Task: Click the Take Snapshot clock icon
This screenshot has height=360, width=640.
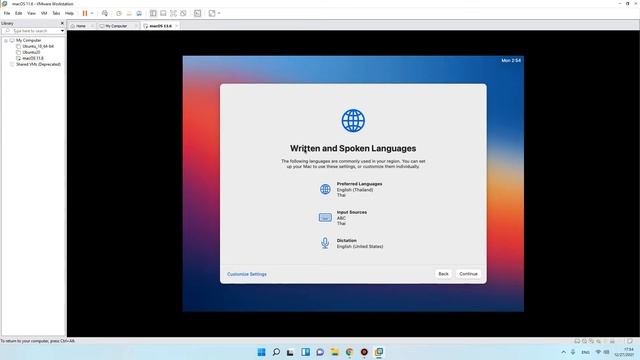Action: [119, 13]
